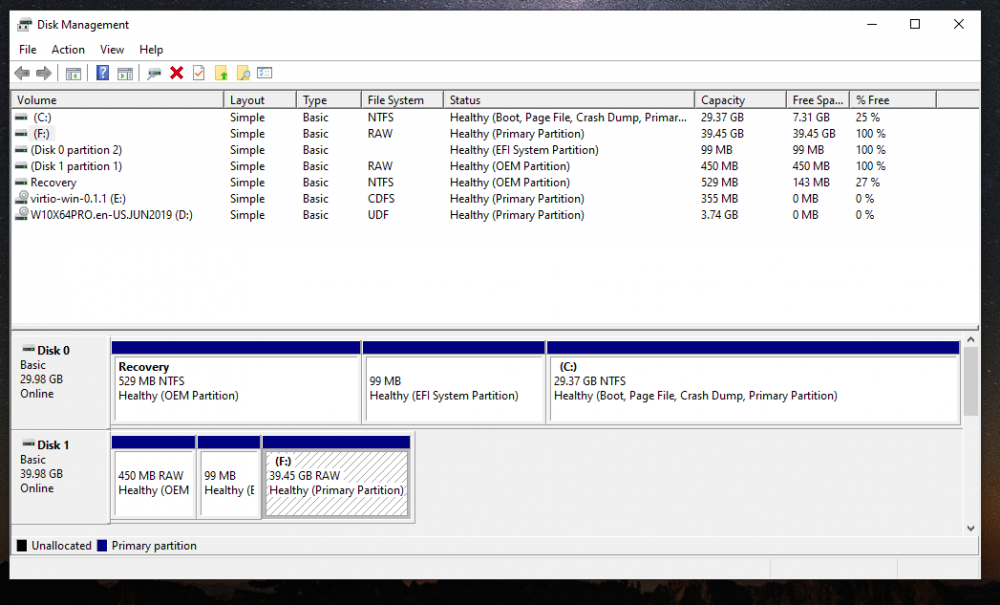Select Disk 1's 99 MB partition block

229,477
